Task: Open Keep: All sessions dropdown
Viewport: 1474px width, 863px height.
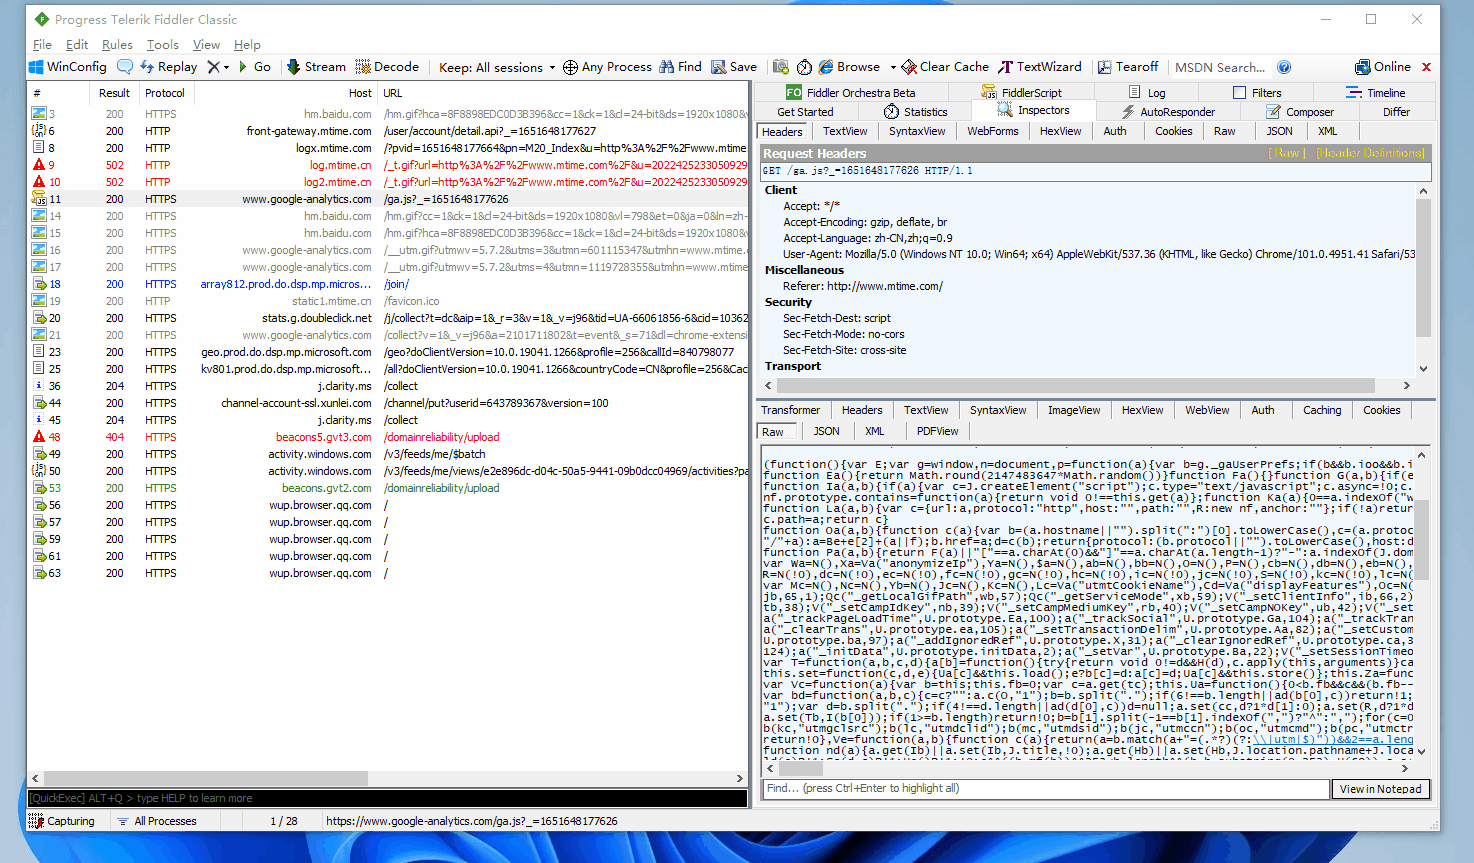Action: click(497, 67)
